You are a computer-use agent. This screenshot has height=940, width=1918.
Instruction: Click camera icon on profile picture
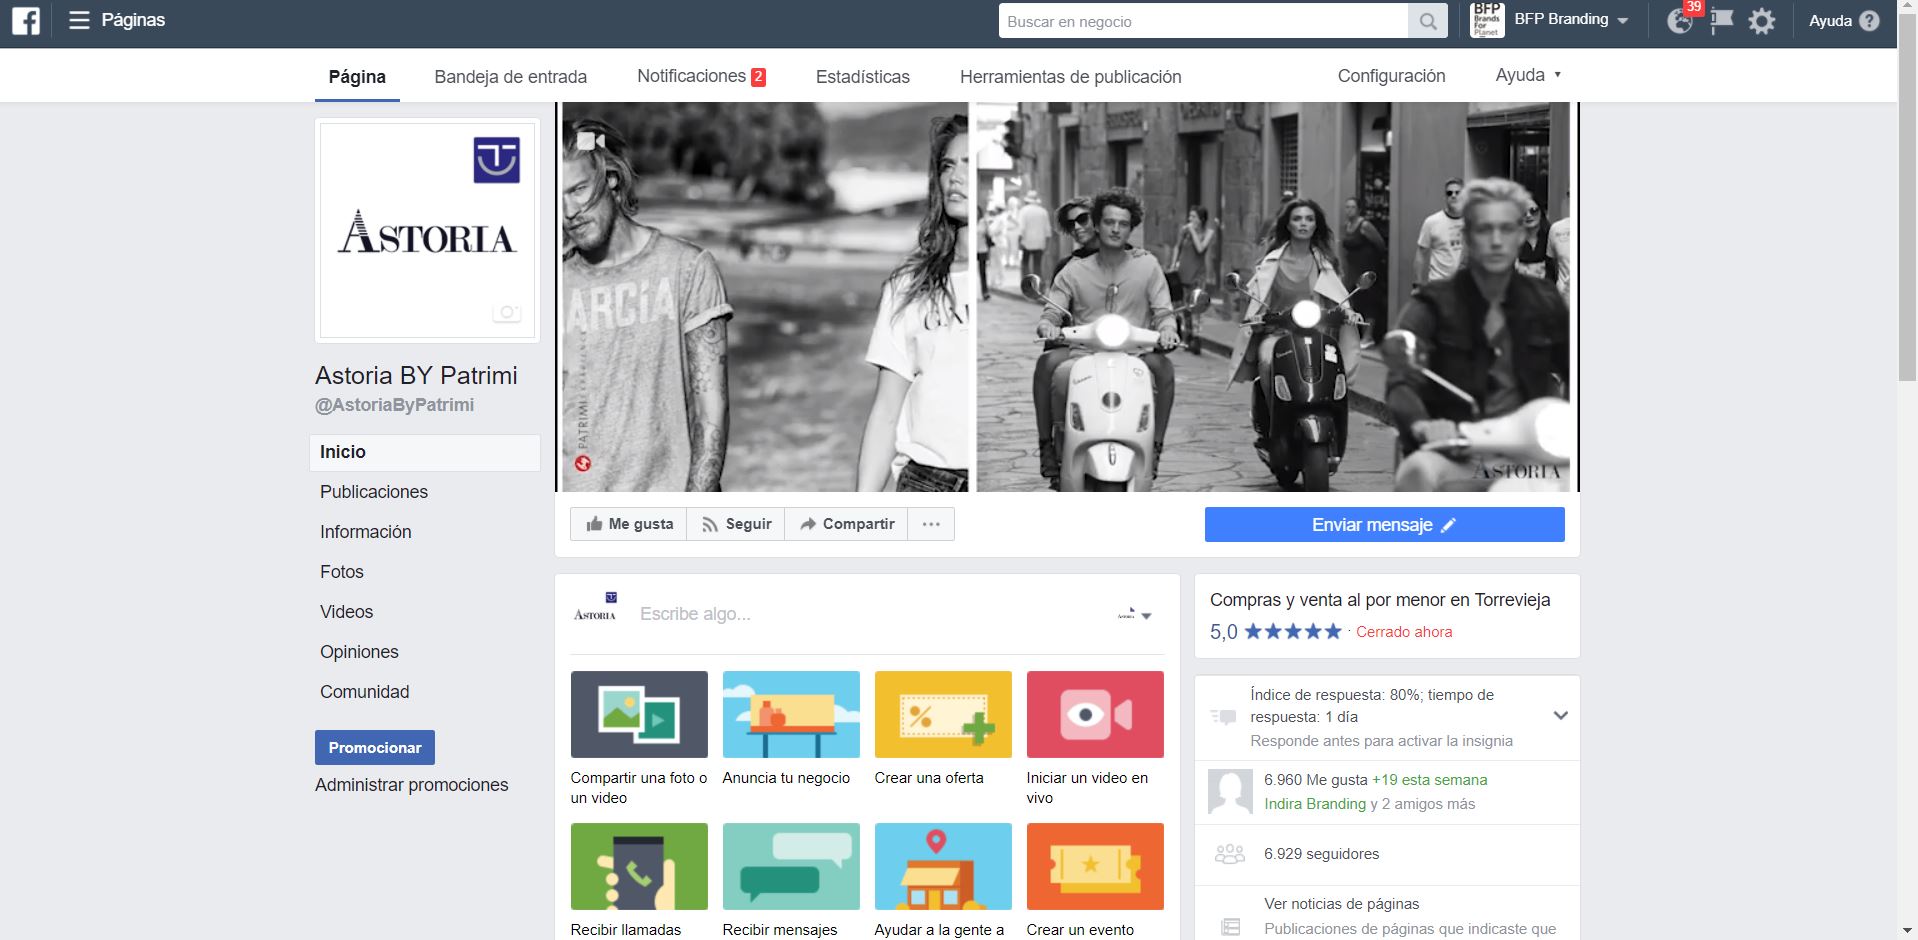(x=506, y=313)
